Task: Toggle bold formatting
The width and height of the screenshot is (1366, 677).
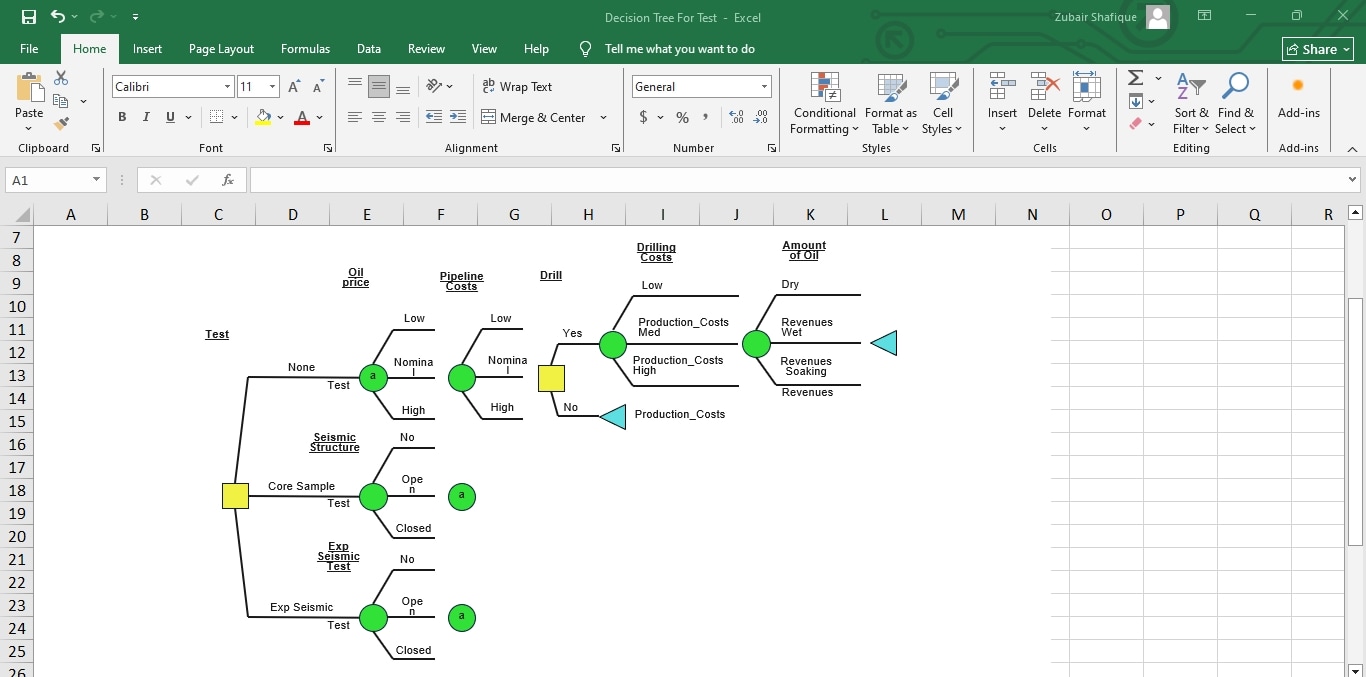Action: point(121,117)
